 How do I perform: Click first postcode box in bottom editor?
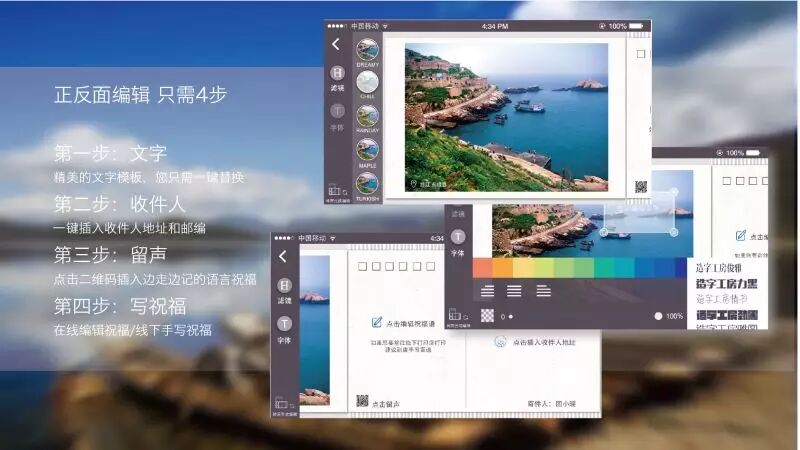click(362, 266)
